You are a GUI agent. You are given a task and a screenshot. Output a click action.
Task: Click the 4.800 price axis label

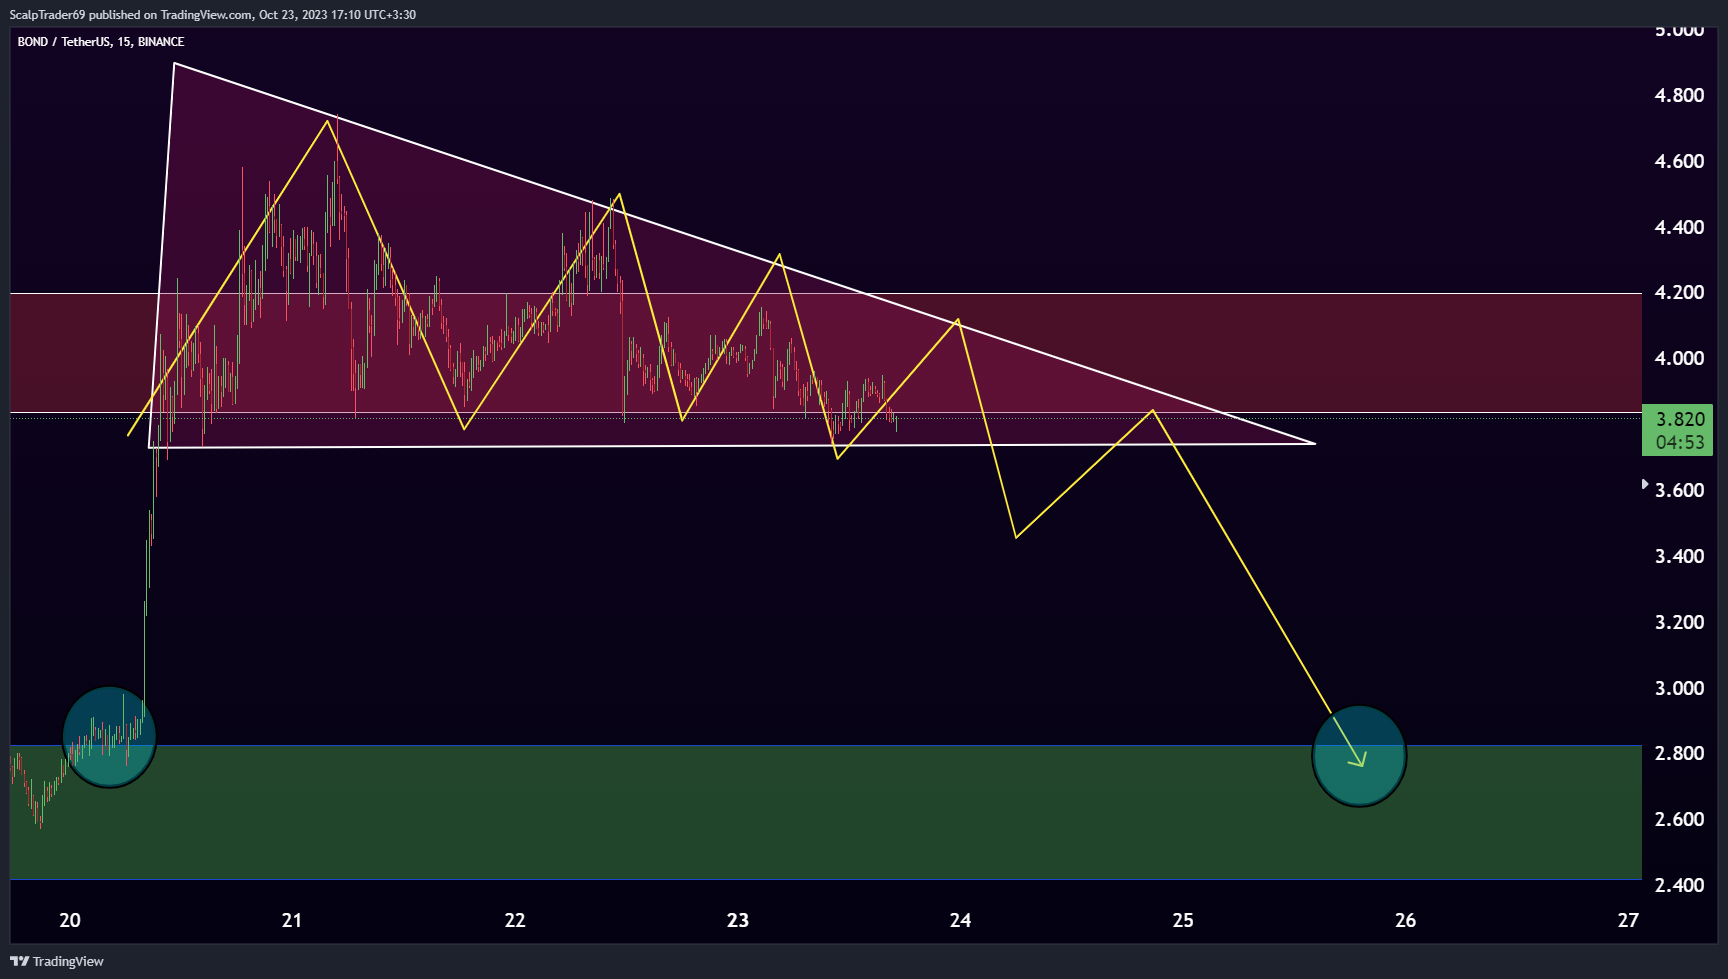point(1679,95)
